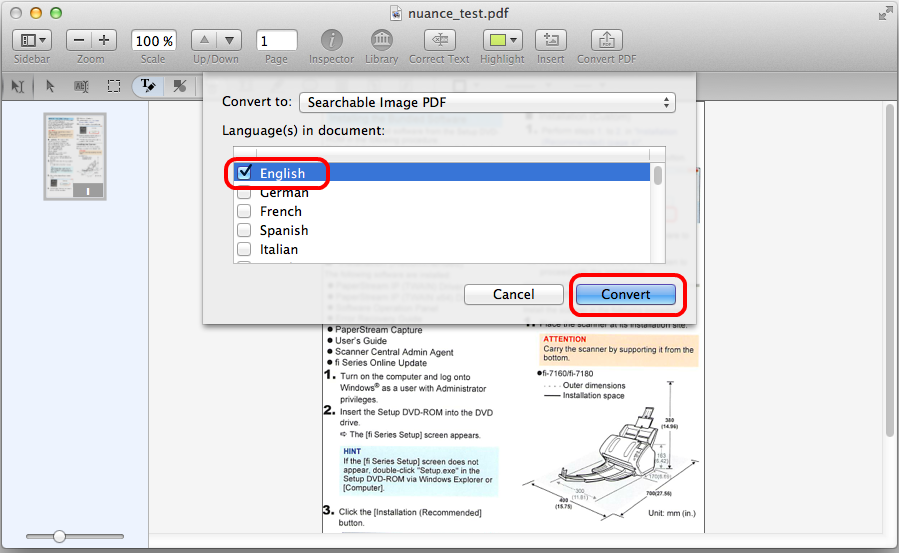The height and width of the screenshot is (553, 899).
Task: Cancel the conversion dialog
Action: [x=513, y=294]
